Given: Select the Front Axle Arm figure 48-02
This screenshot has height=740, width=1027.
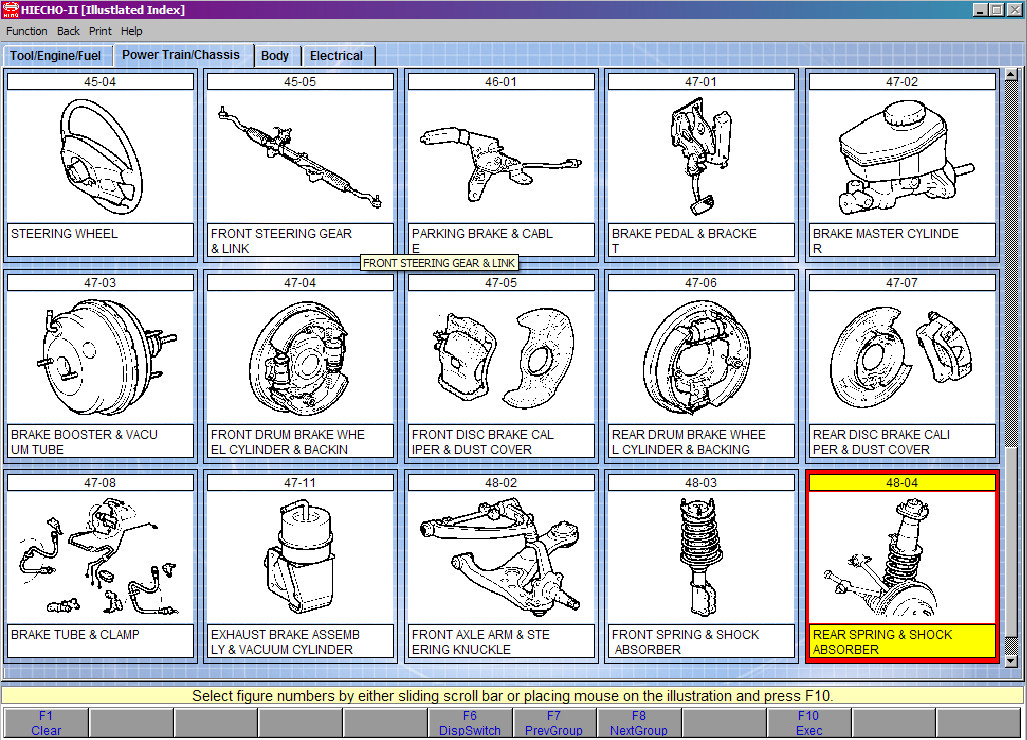Looking at the screenshot, I should (x=501, y=557).
